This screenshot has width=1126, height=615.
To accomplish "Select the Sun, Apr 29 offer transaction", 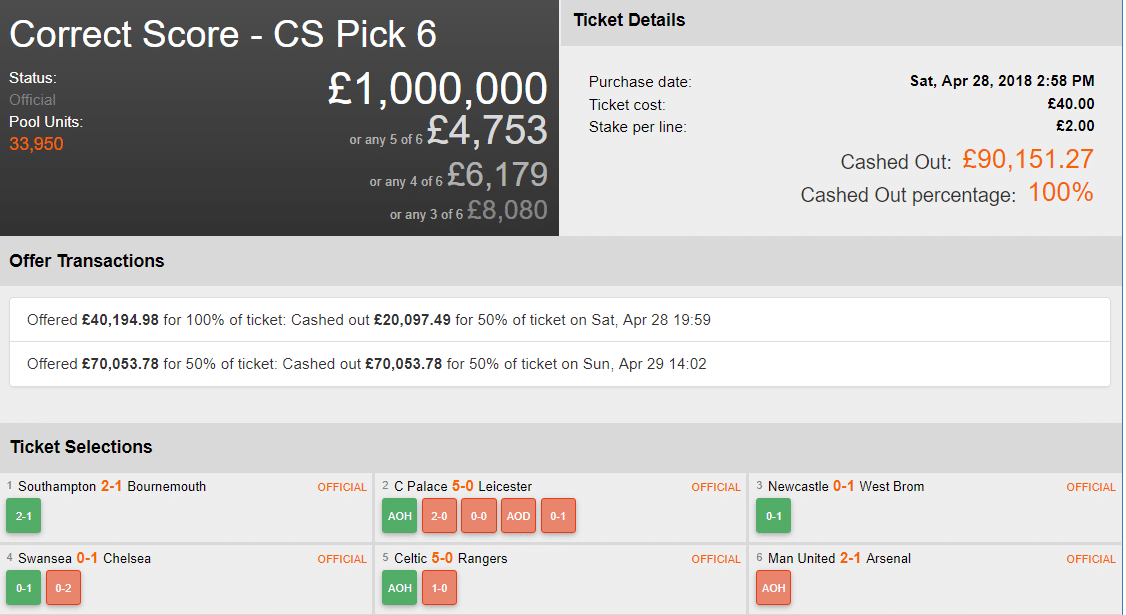I will pyautogui.click(x=559, y=364).
